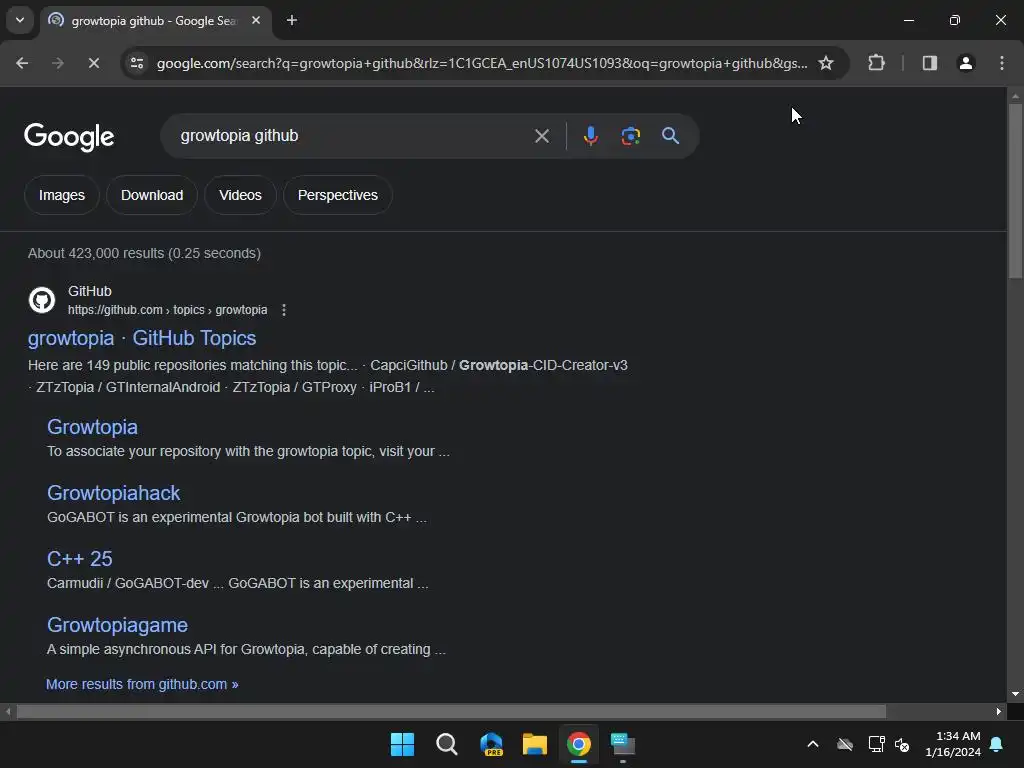Image resolution: width=1024 pixels, height=768 pixels.
Task: Filter results by Videos
Action: click(x=240, y=195)
